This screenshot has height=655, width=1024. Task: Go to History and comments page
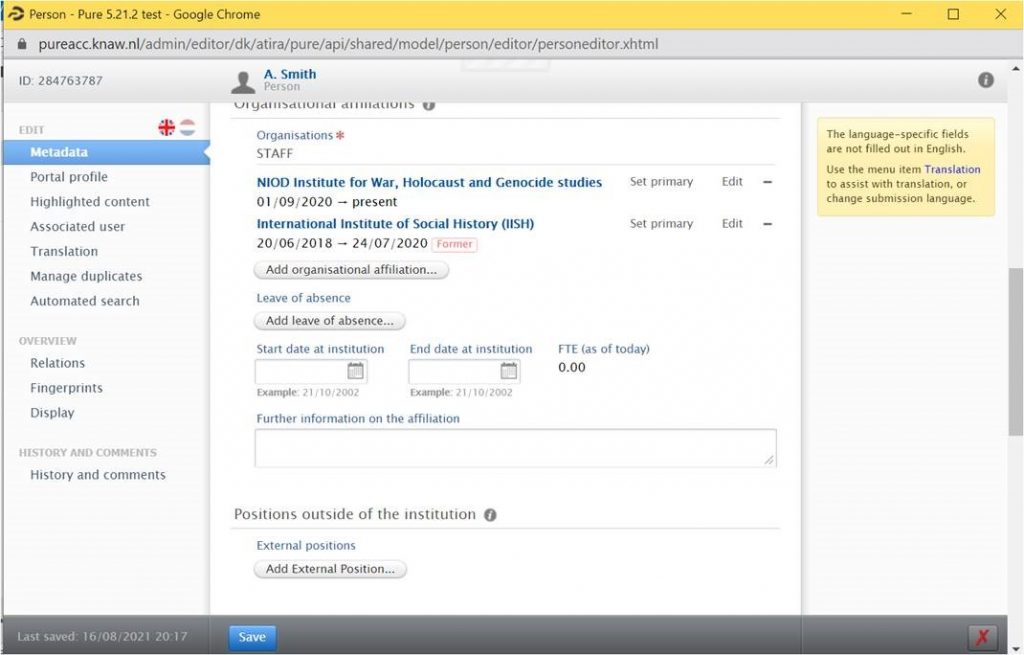[x=98, y=475]
